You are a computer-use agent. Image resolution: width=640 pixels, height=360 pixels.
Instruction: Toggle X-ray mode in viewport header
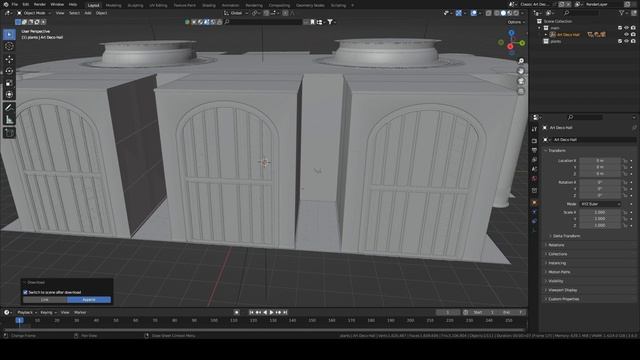[489, 13]
